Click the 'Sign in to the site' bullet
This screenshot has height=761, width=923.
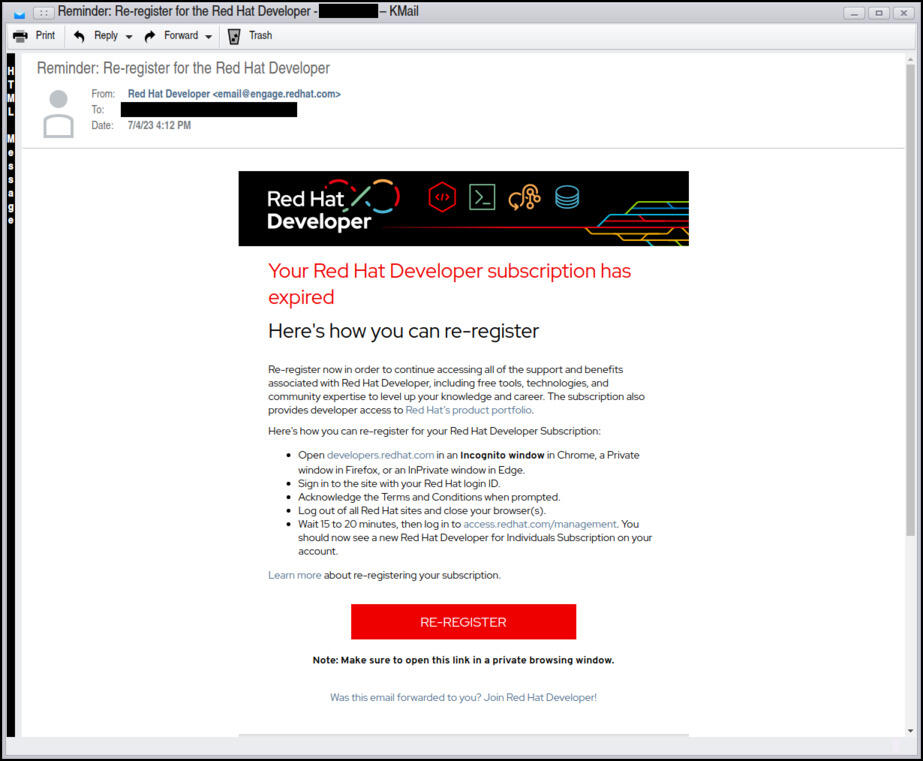[399, 484]
